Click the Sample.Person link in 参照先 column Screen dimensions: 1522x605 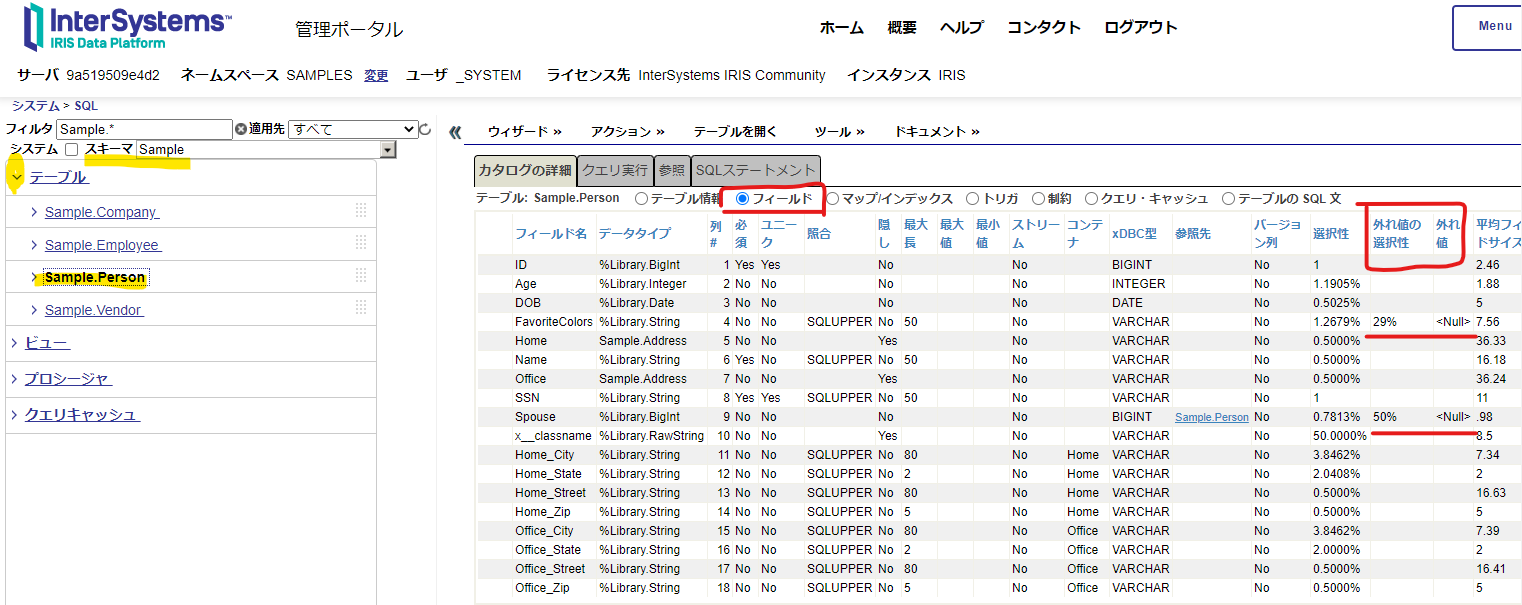coord(1211,417)
